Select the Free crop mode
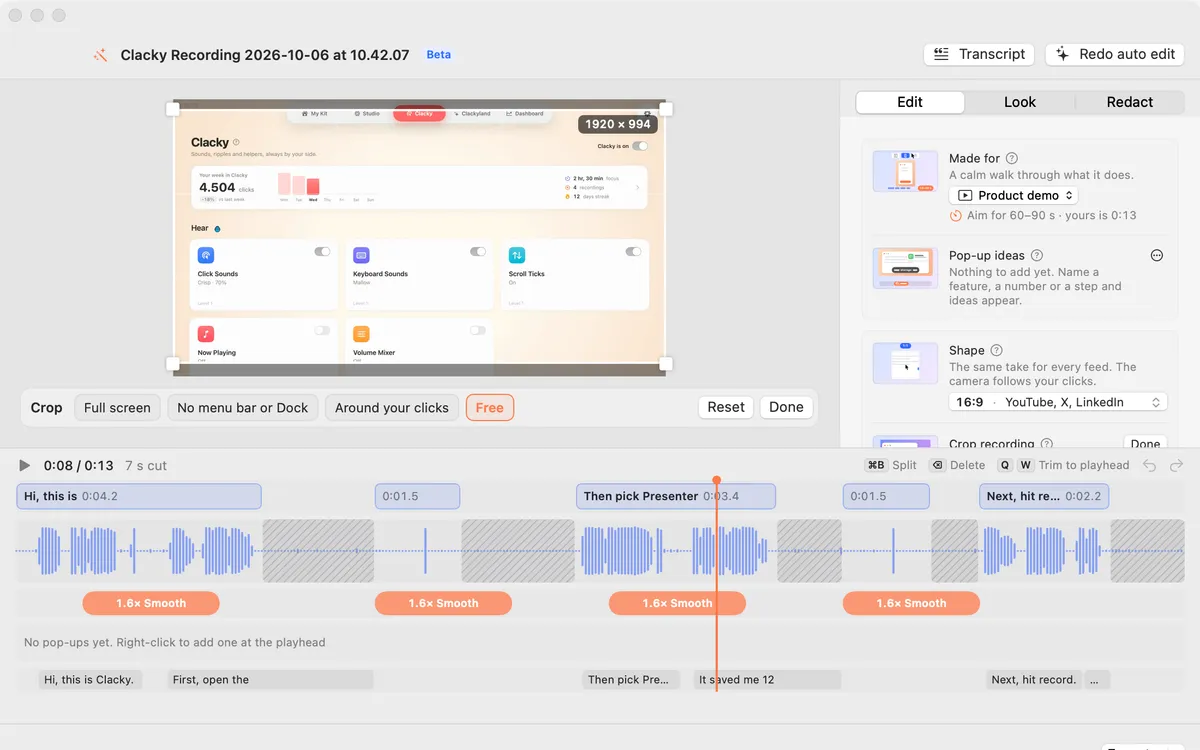The height and width of the screenshot is (750, 1200). [490, 408]
